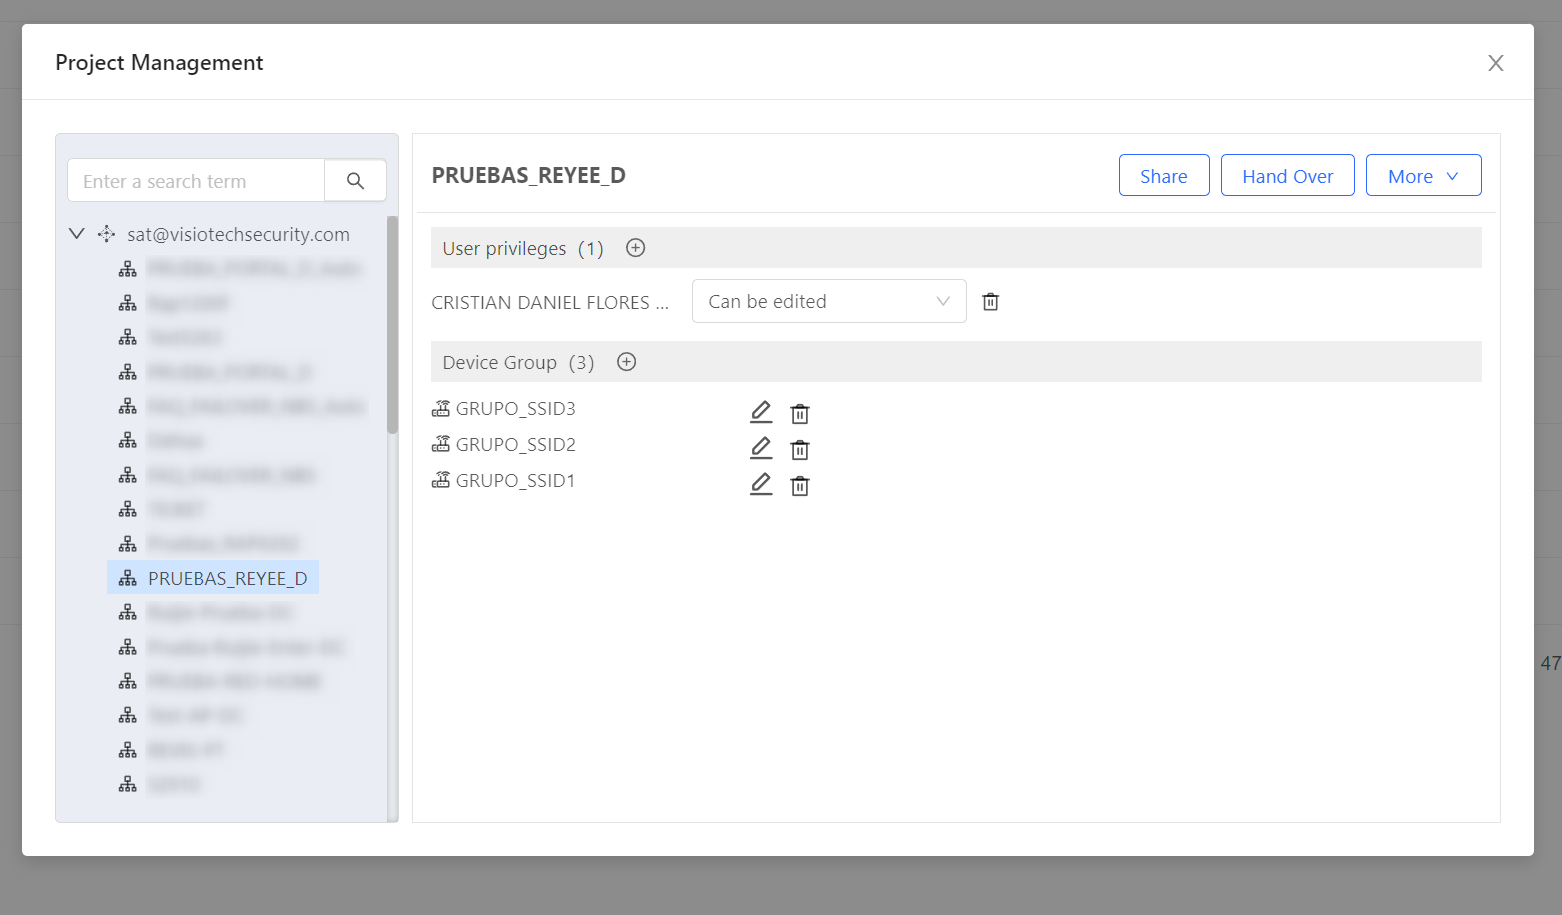Click the Hand Over button

[x=1287, y=176]
